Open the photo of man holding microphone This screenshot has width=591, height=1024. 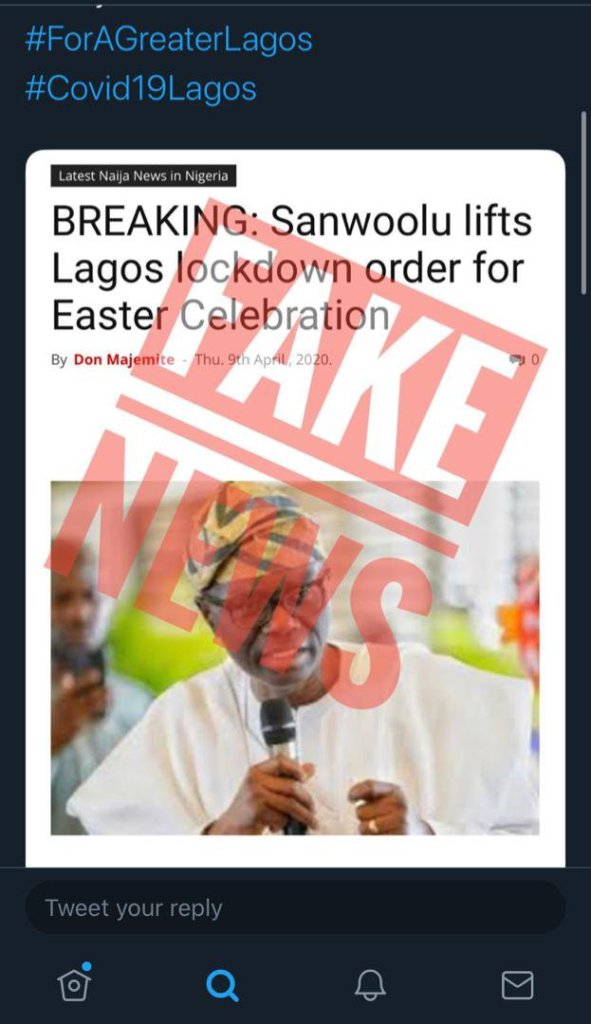(x=295, y=658)
